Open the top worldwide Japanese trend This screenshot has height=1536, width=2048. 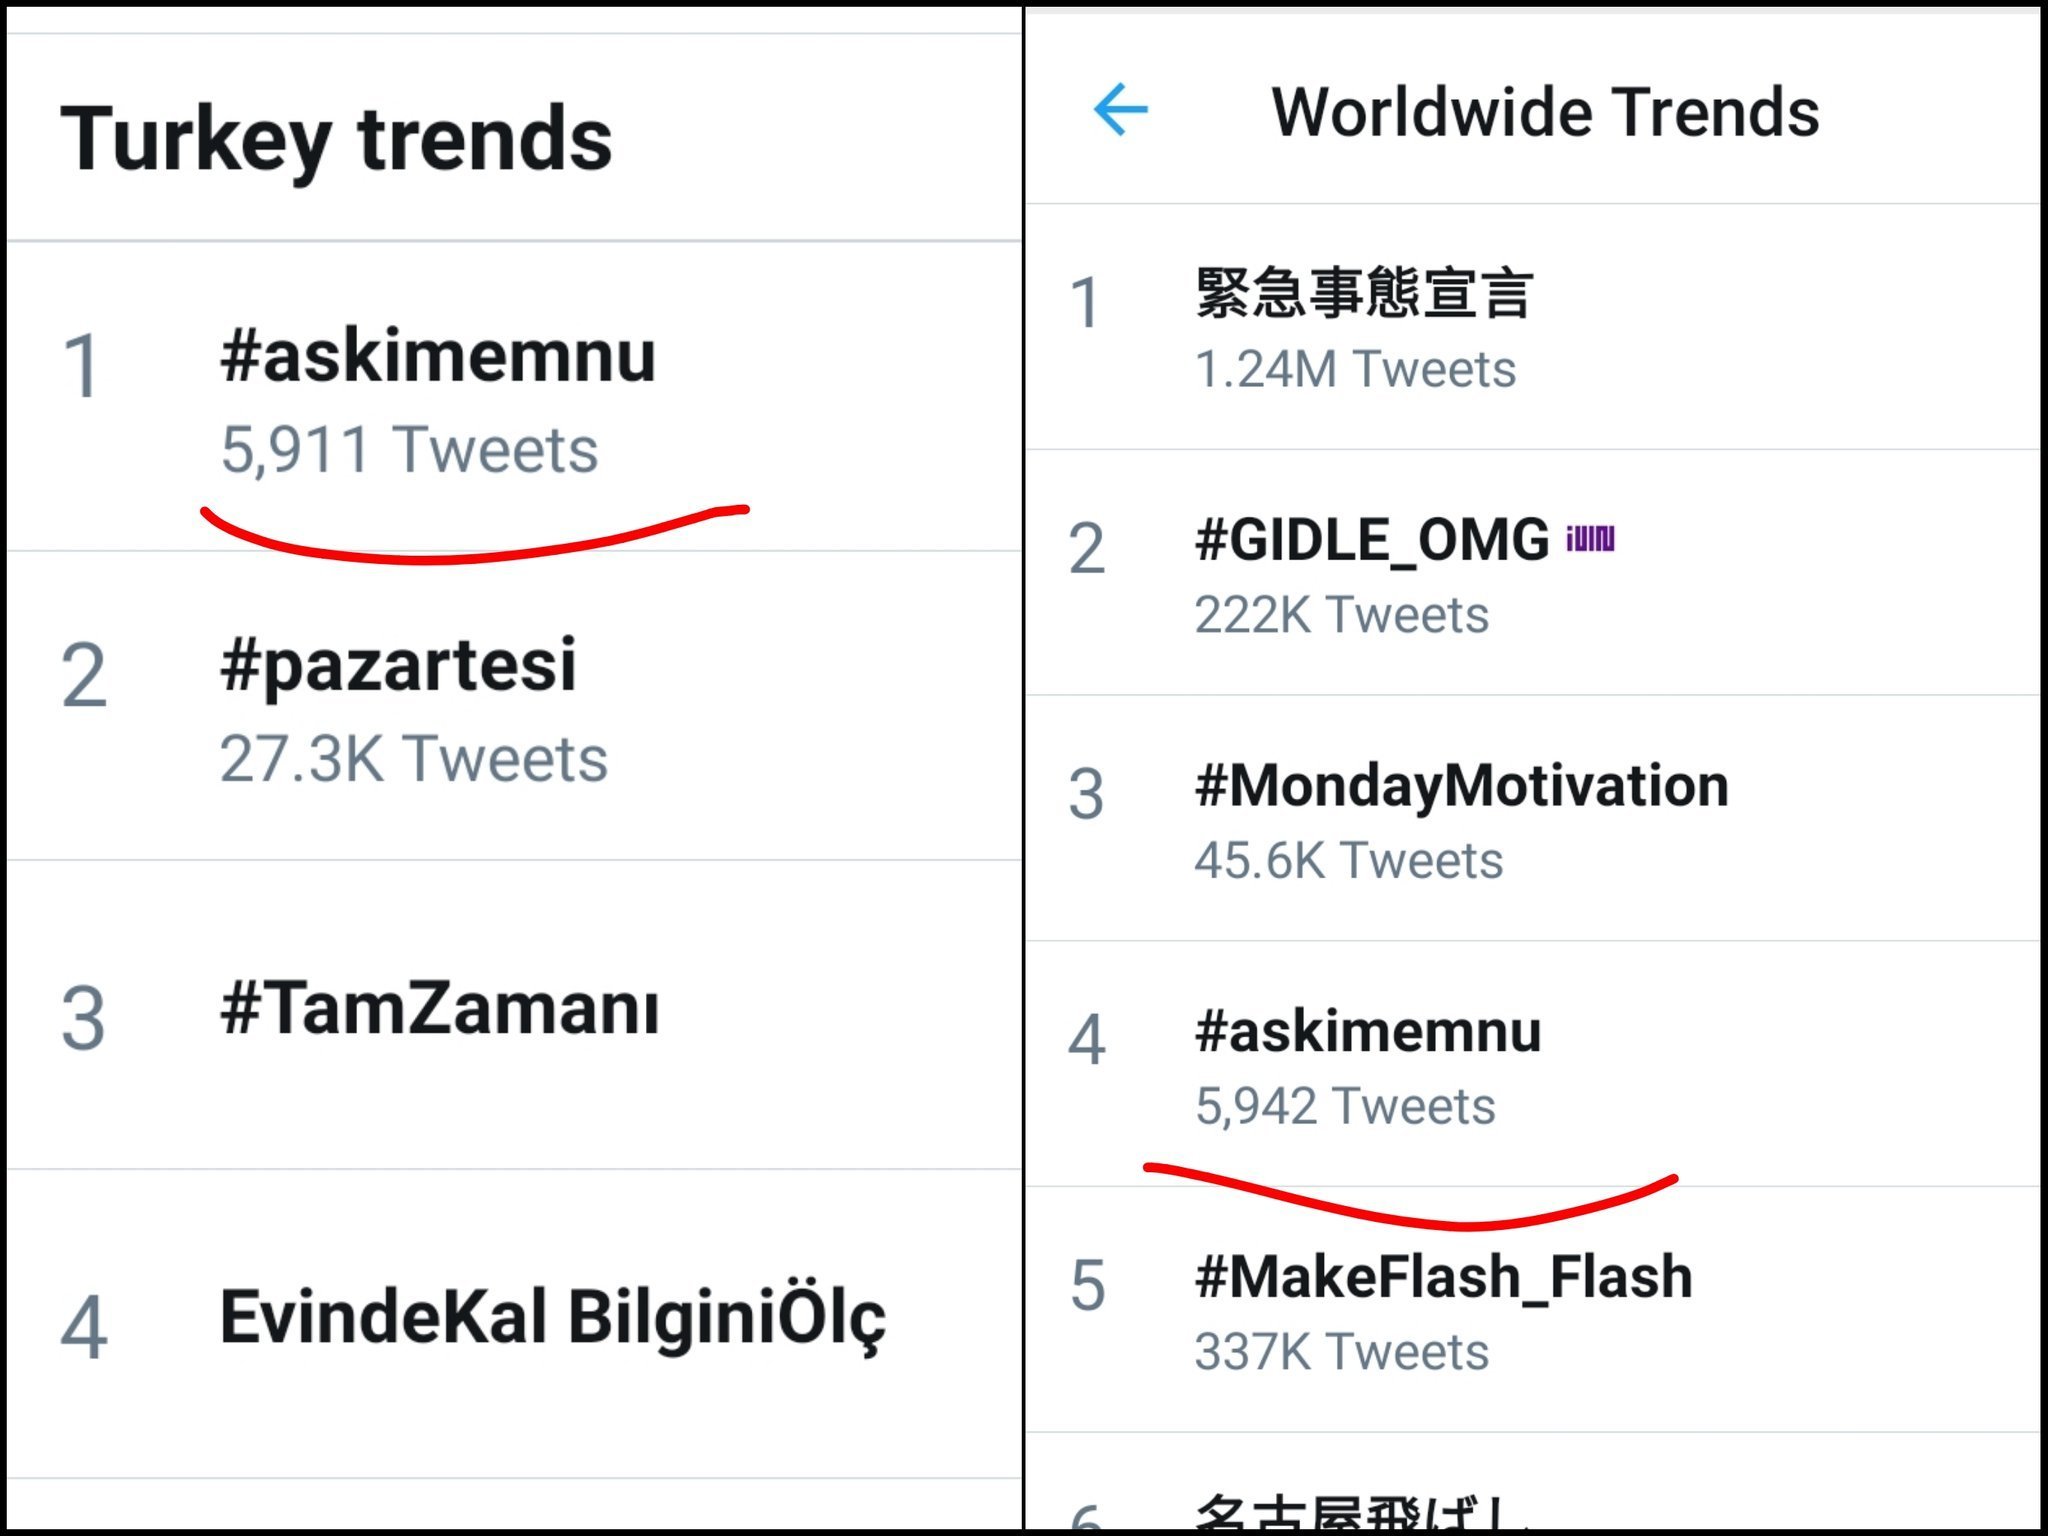1364,294
